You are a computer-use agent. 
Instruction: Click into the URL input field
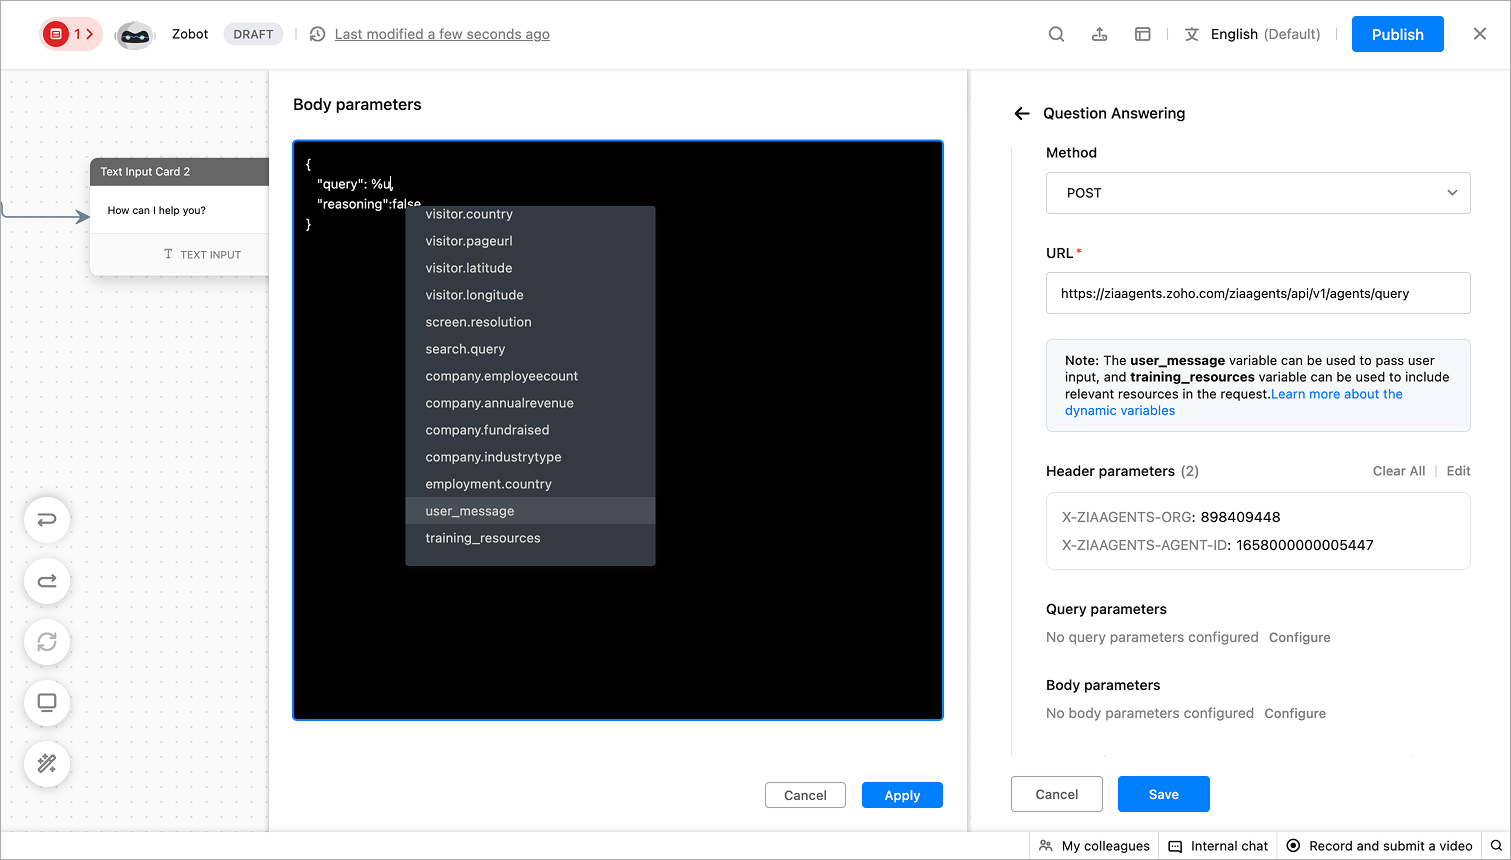1258,293
